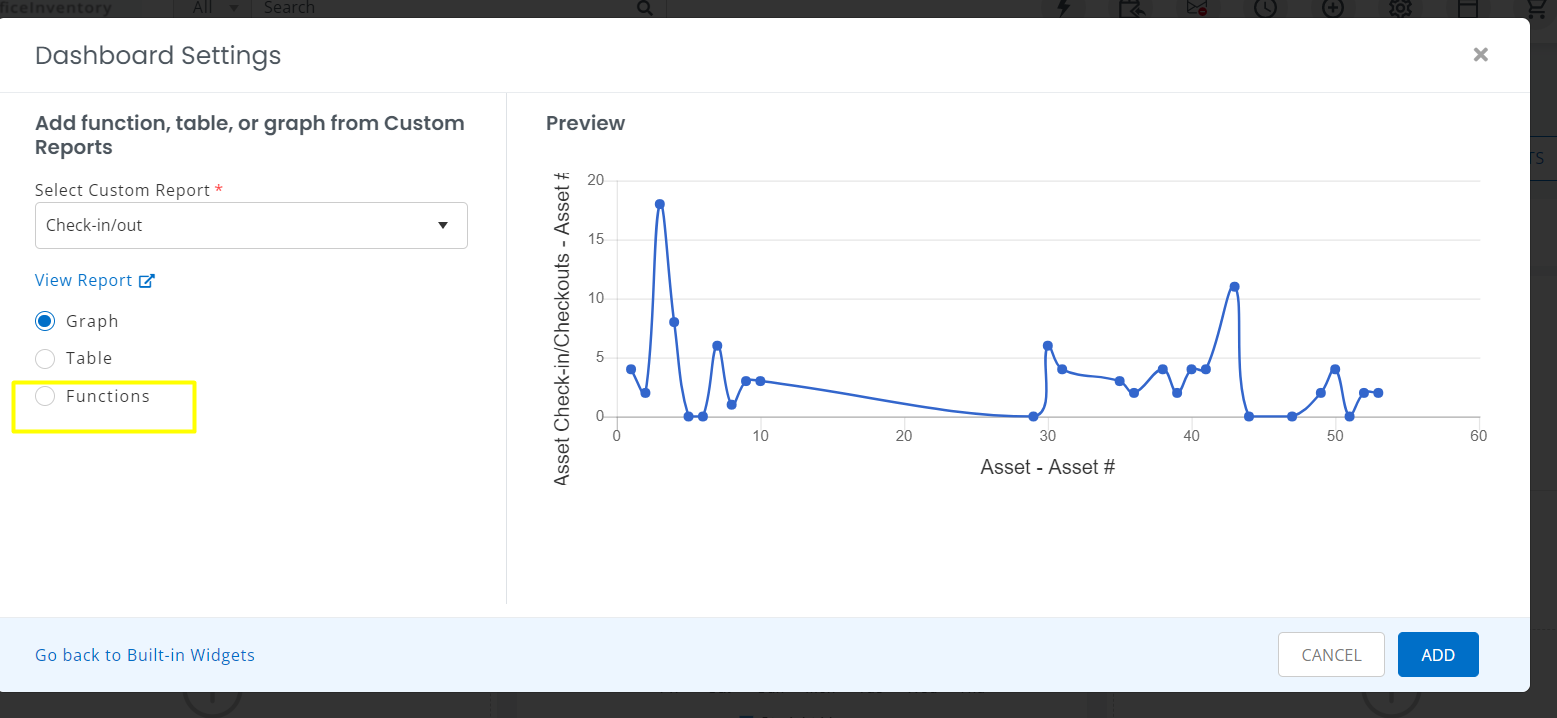Open the settings gear in background toolbar
The height and width of the screenshot is (718, 1557).
pyautogui.click(x=1400, y=8)
